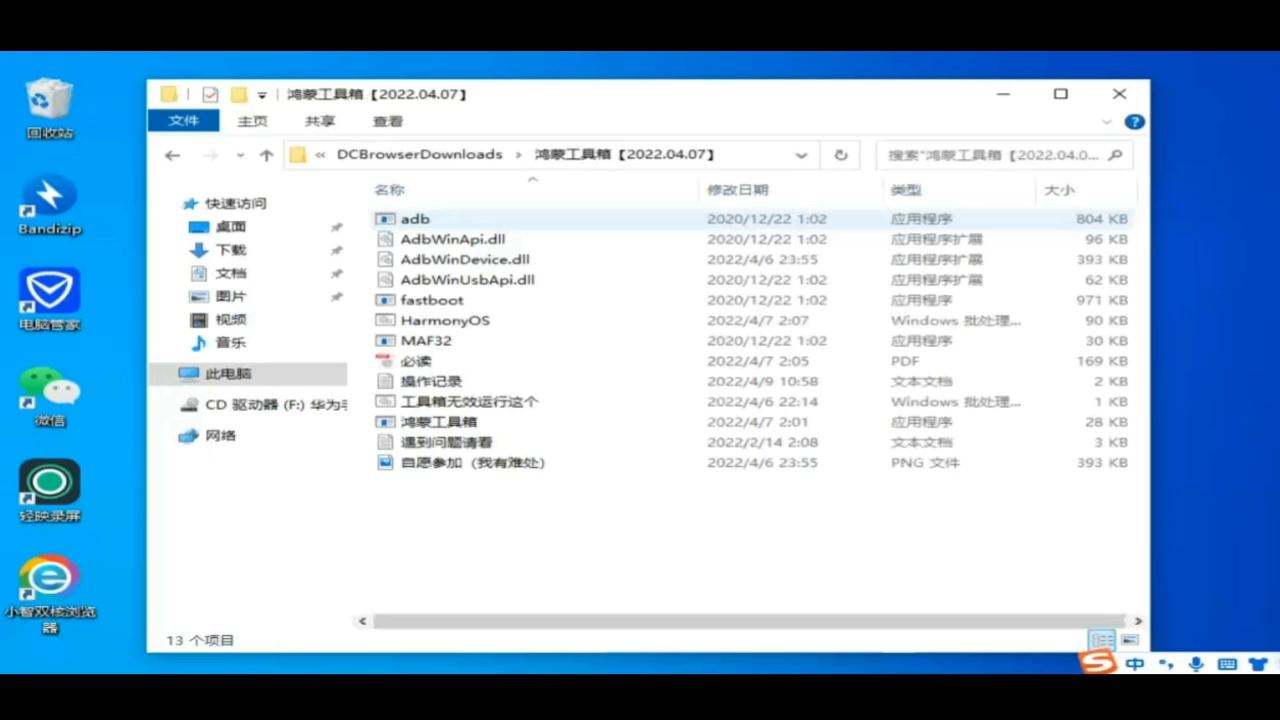Click DCBrowserDownloads in the address path
The image size is (1280, 720).
420,155
